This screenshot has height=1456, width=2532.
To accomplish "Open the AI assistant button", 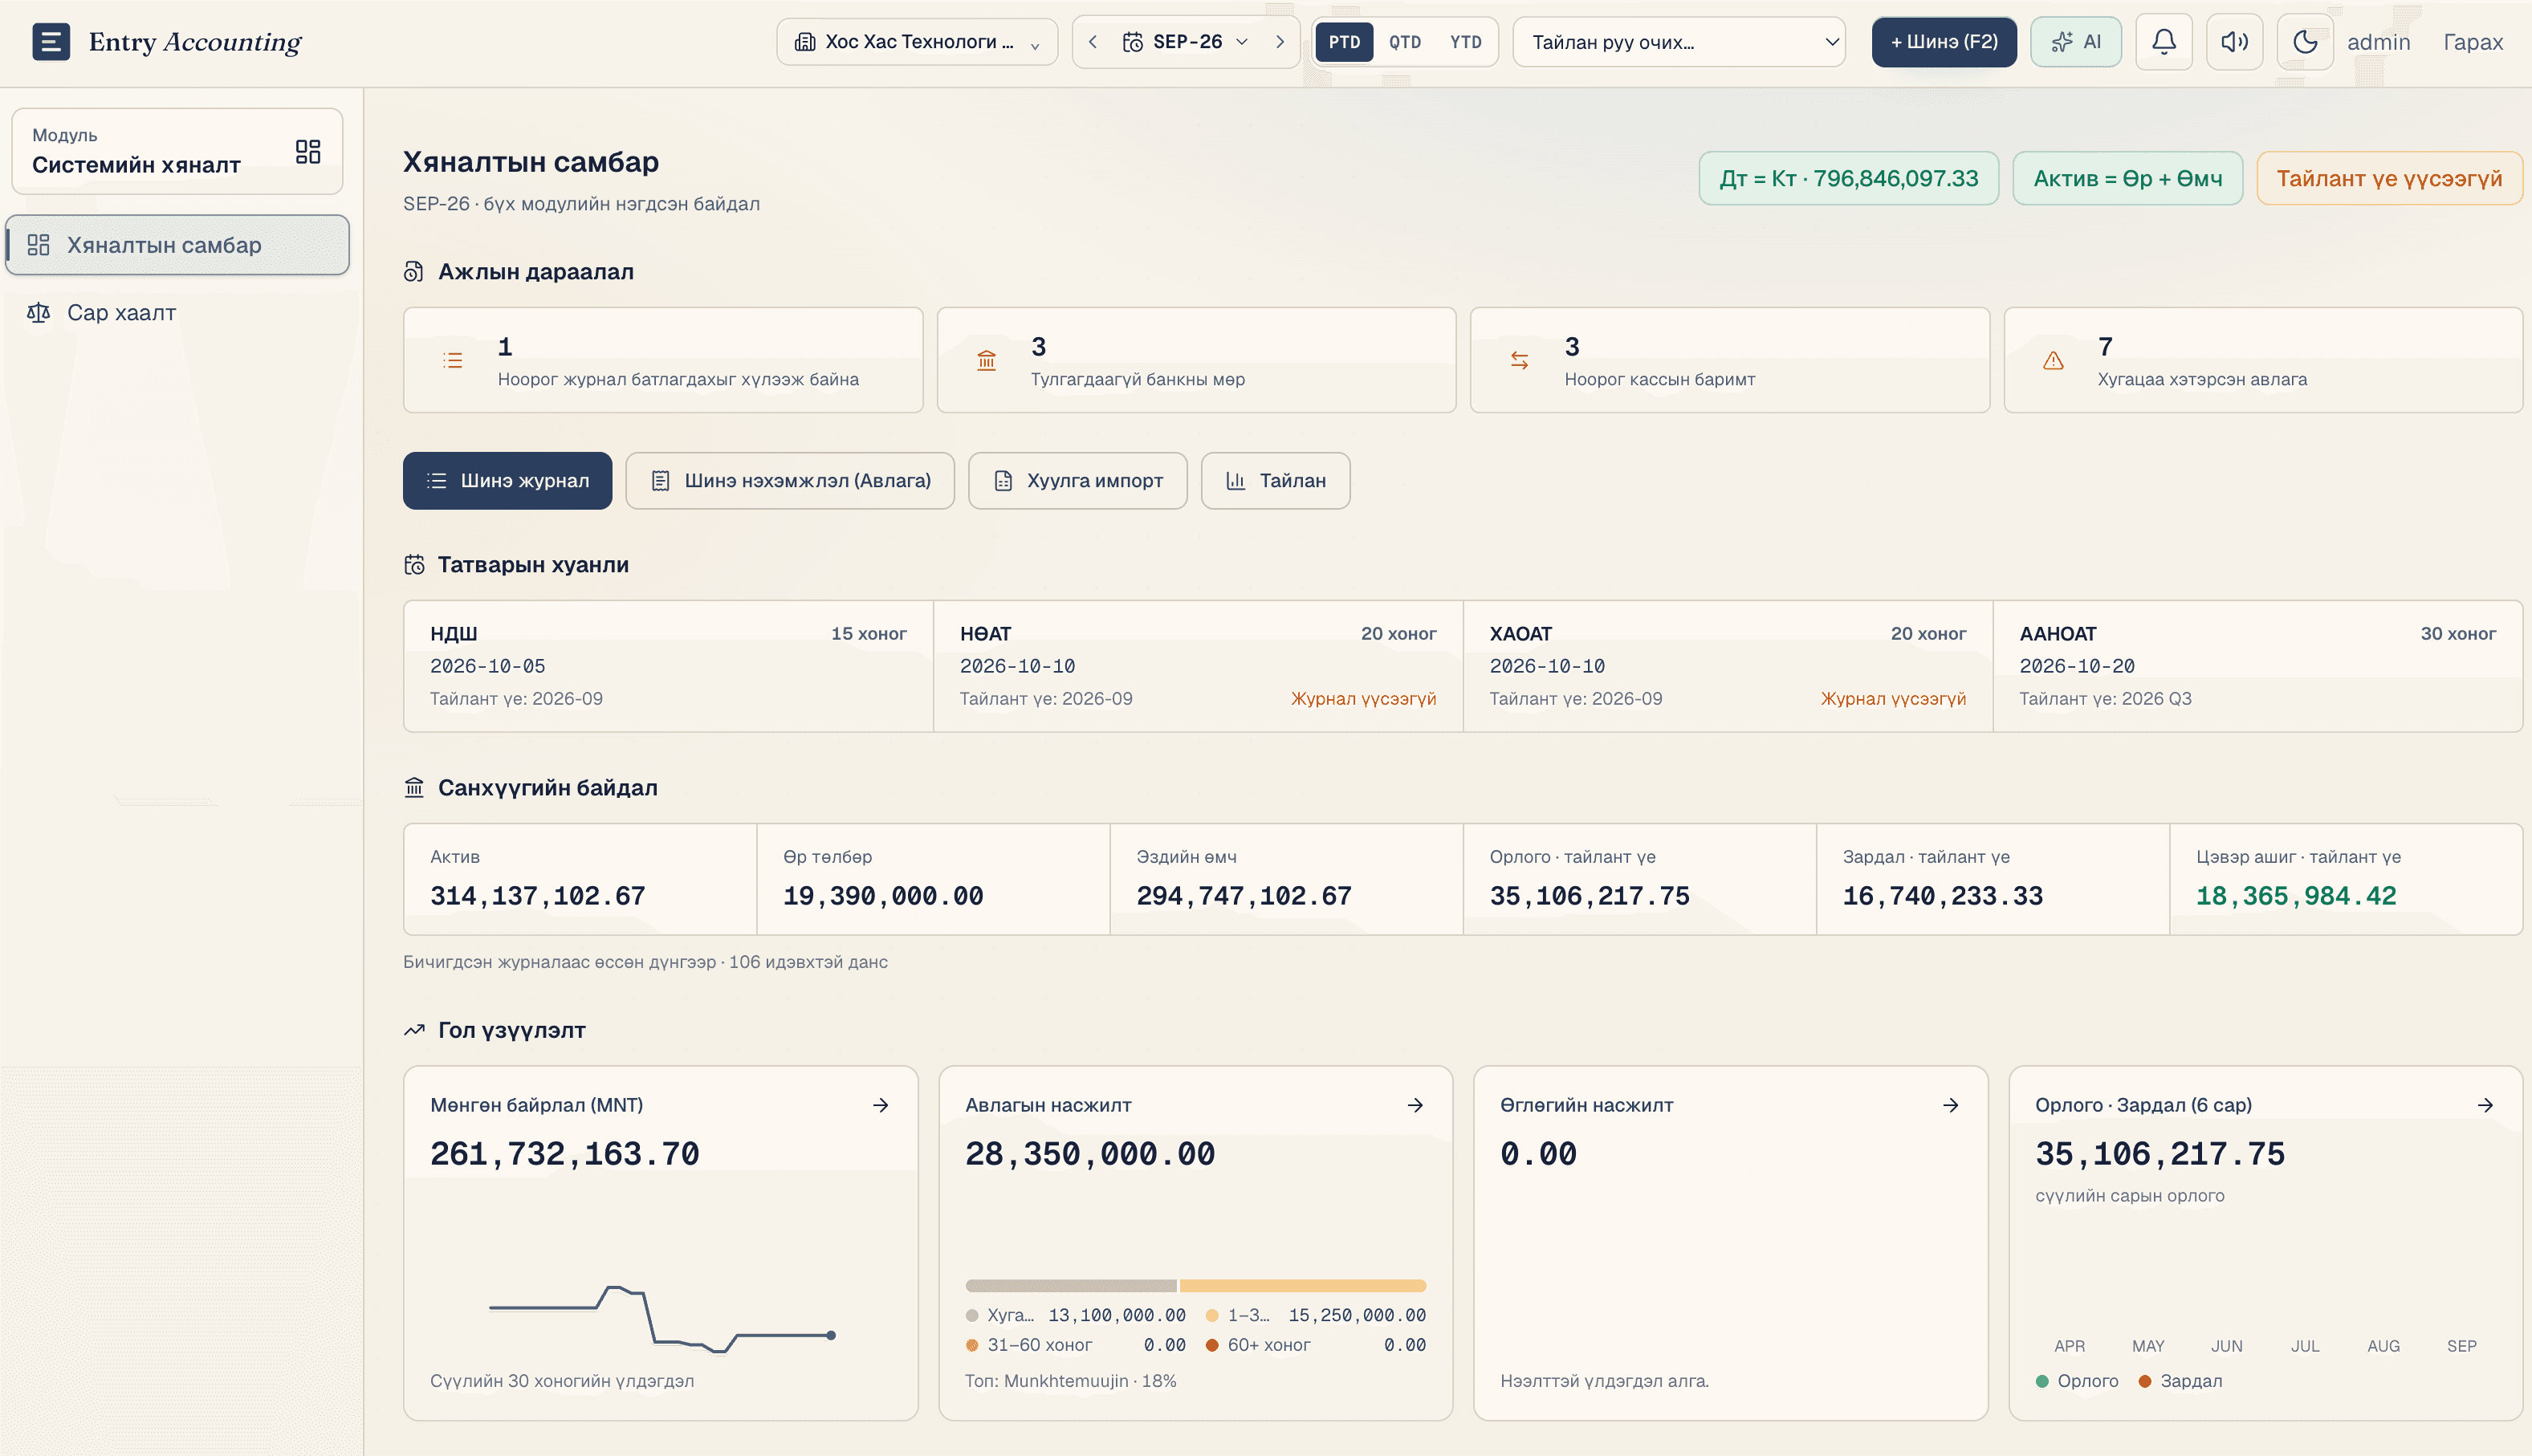I will 2076,42.
